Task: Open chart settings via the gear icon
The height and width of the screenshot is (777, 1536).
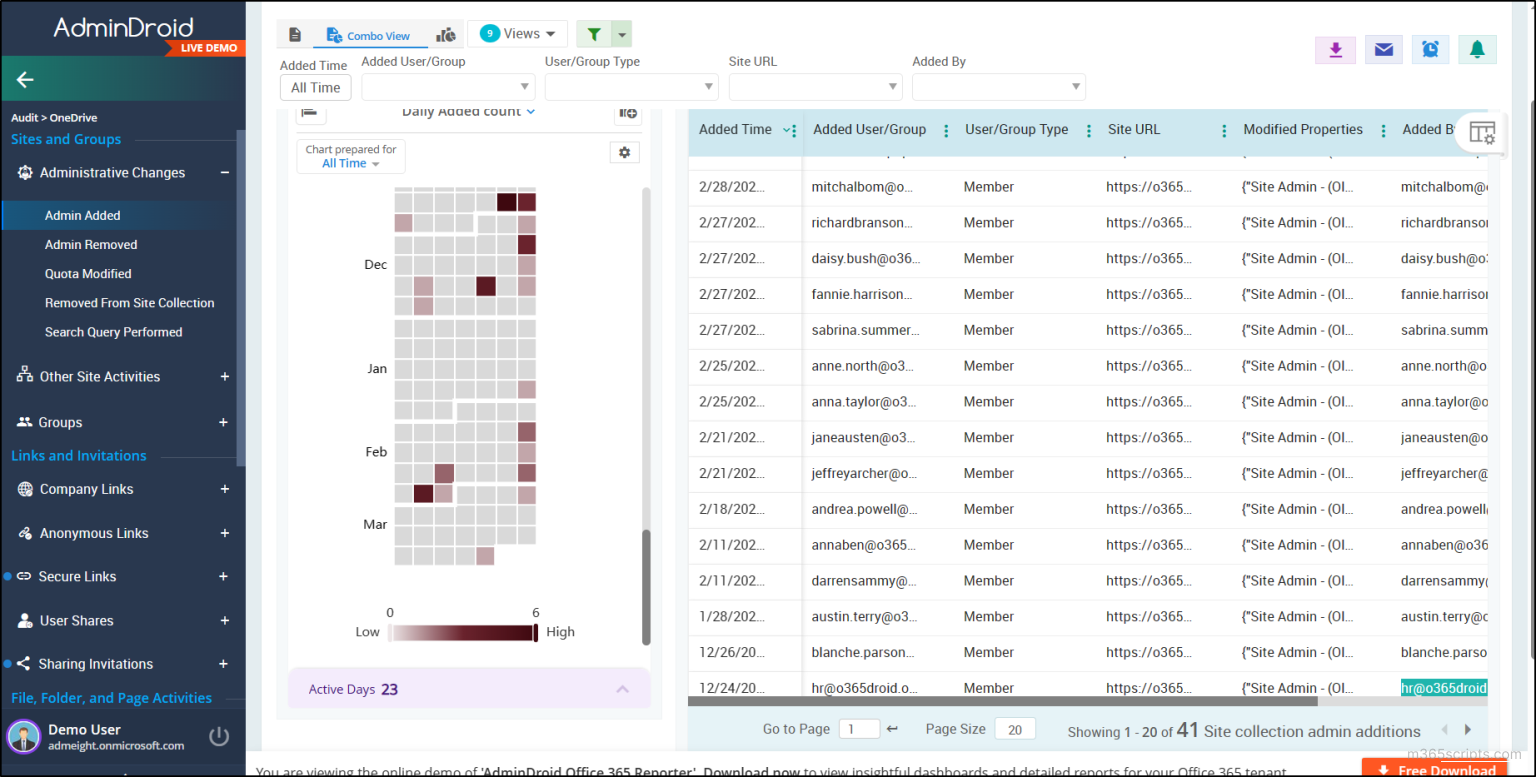Action: point(624,152)
